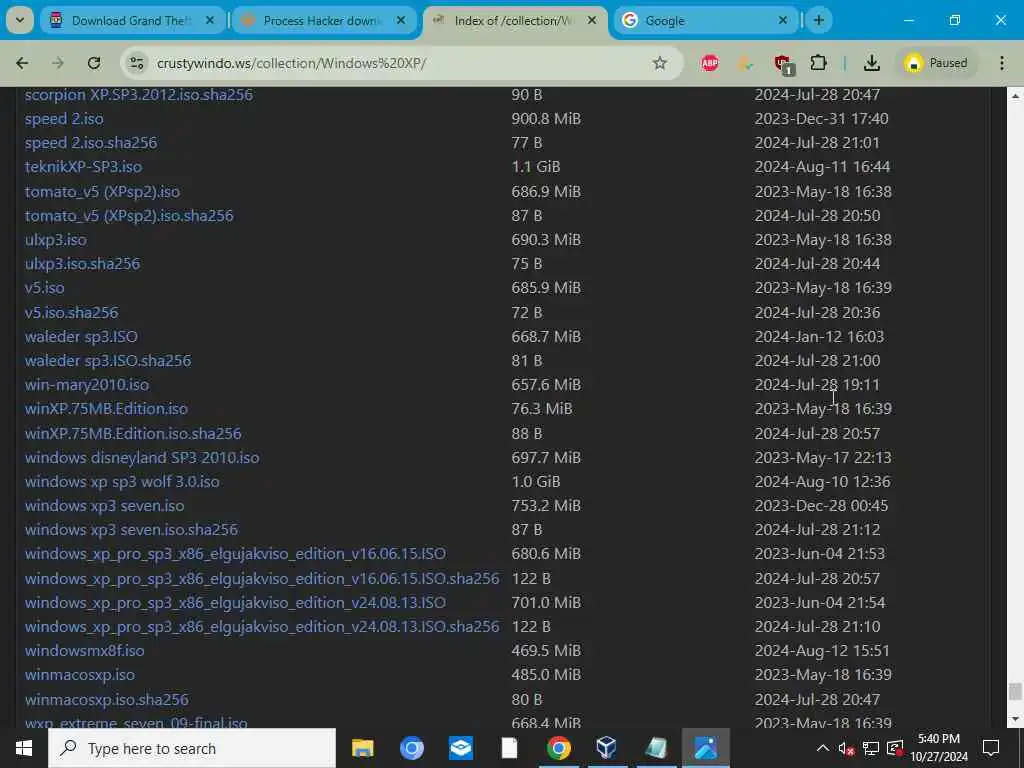Open speed 2.iso.sha256 checksum link
This screenshot has height=768, width=1024.
(x=91, y=142)
